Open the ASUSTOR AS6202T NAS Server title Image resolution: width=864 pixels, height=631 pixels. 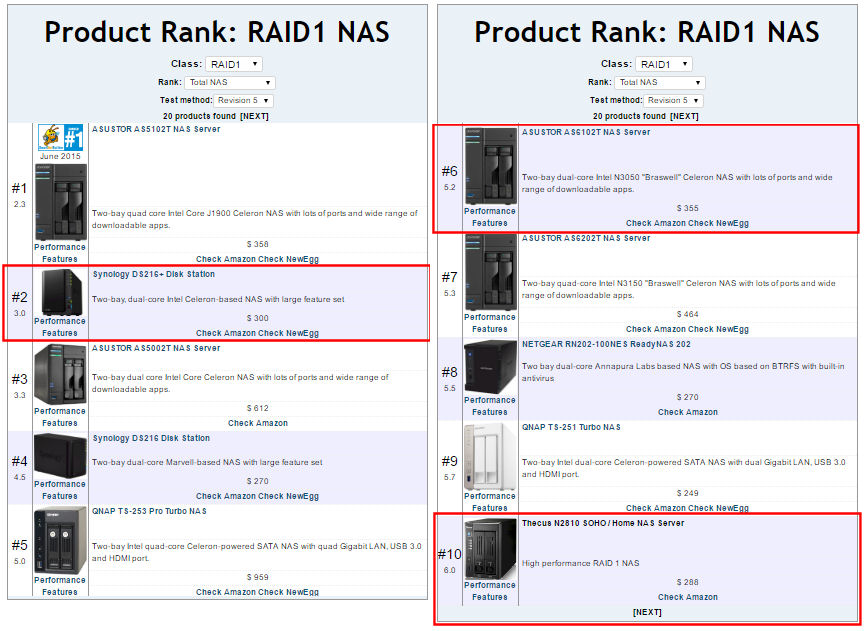[x=586, y=238]
